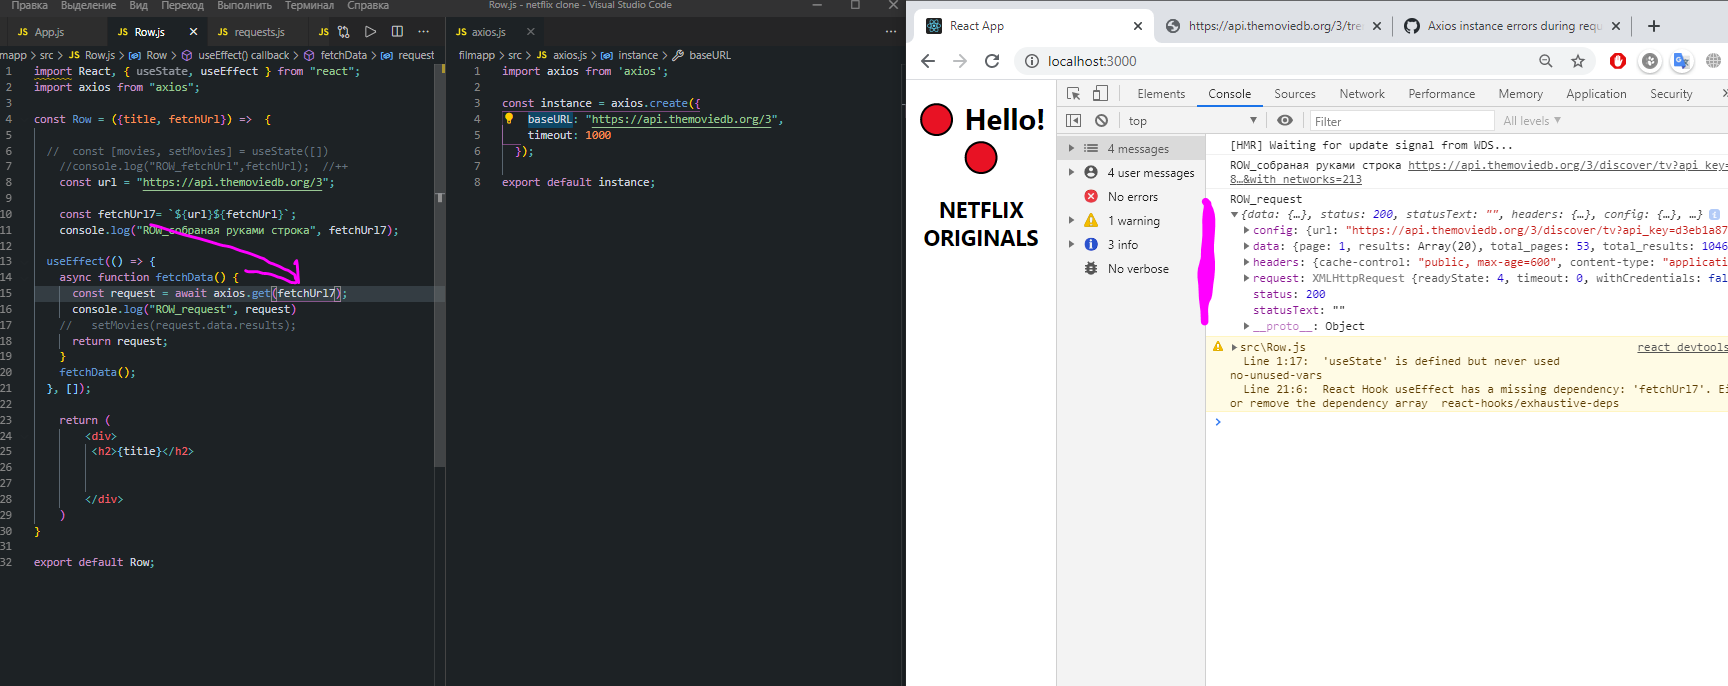Clear the console

tap(1101, 120)
